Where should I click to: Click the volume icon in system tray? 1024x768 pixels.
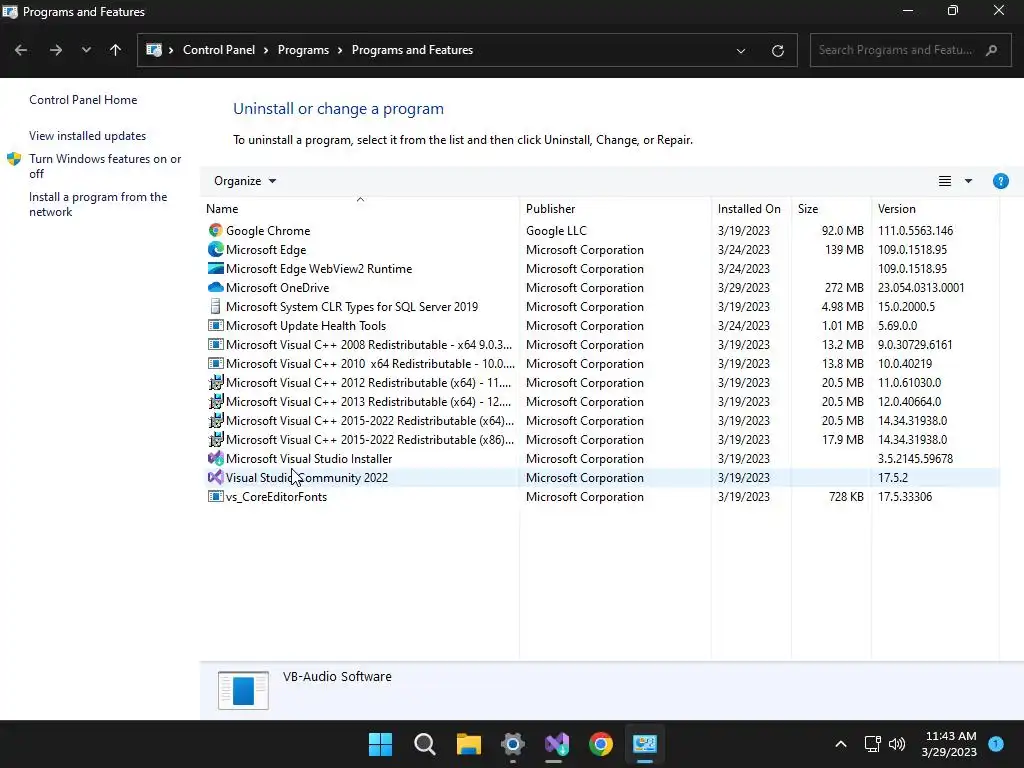[x=897, y=744]
